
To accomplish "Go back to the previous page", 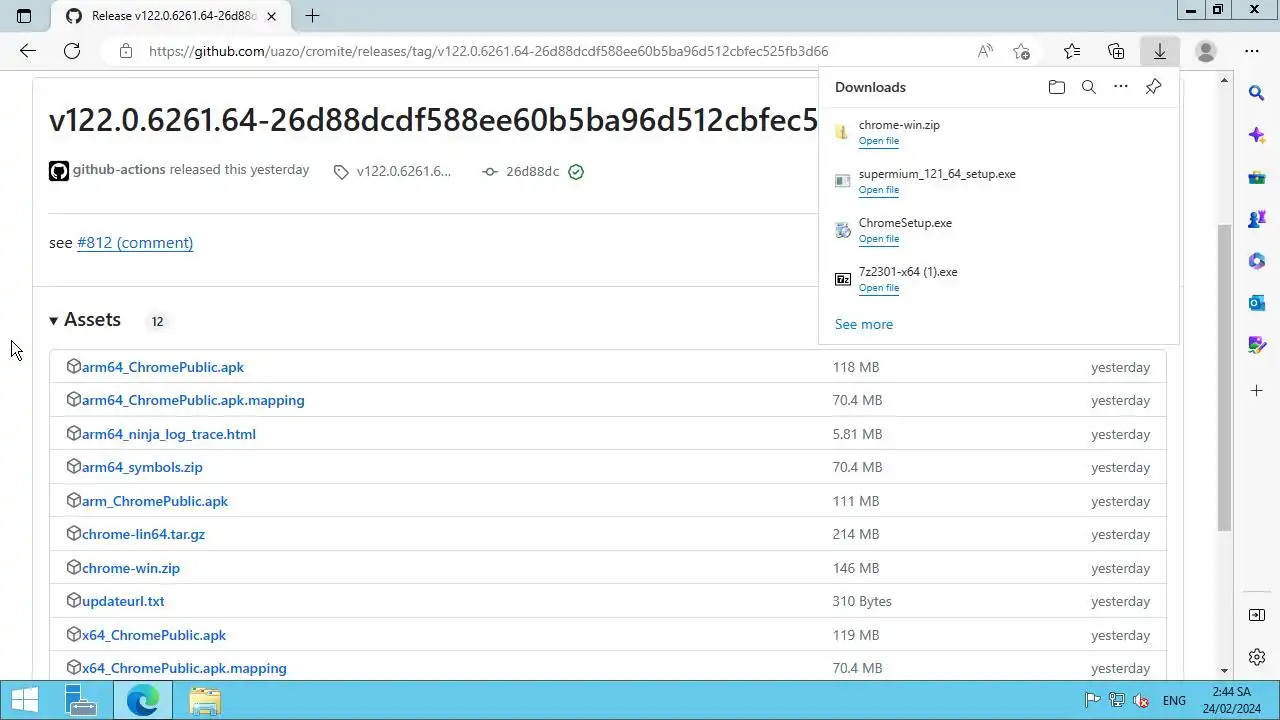I will pyautogui.click(x=28, y=51).
